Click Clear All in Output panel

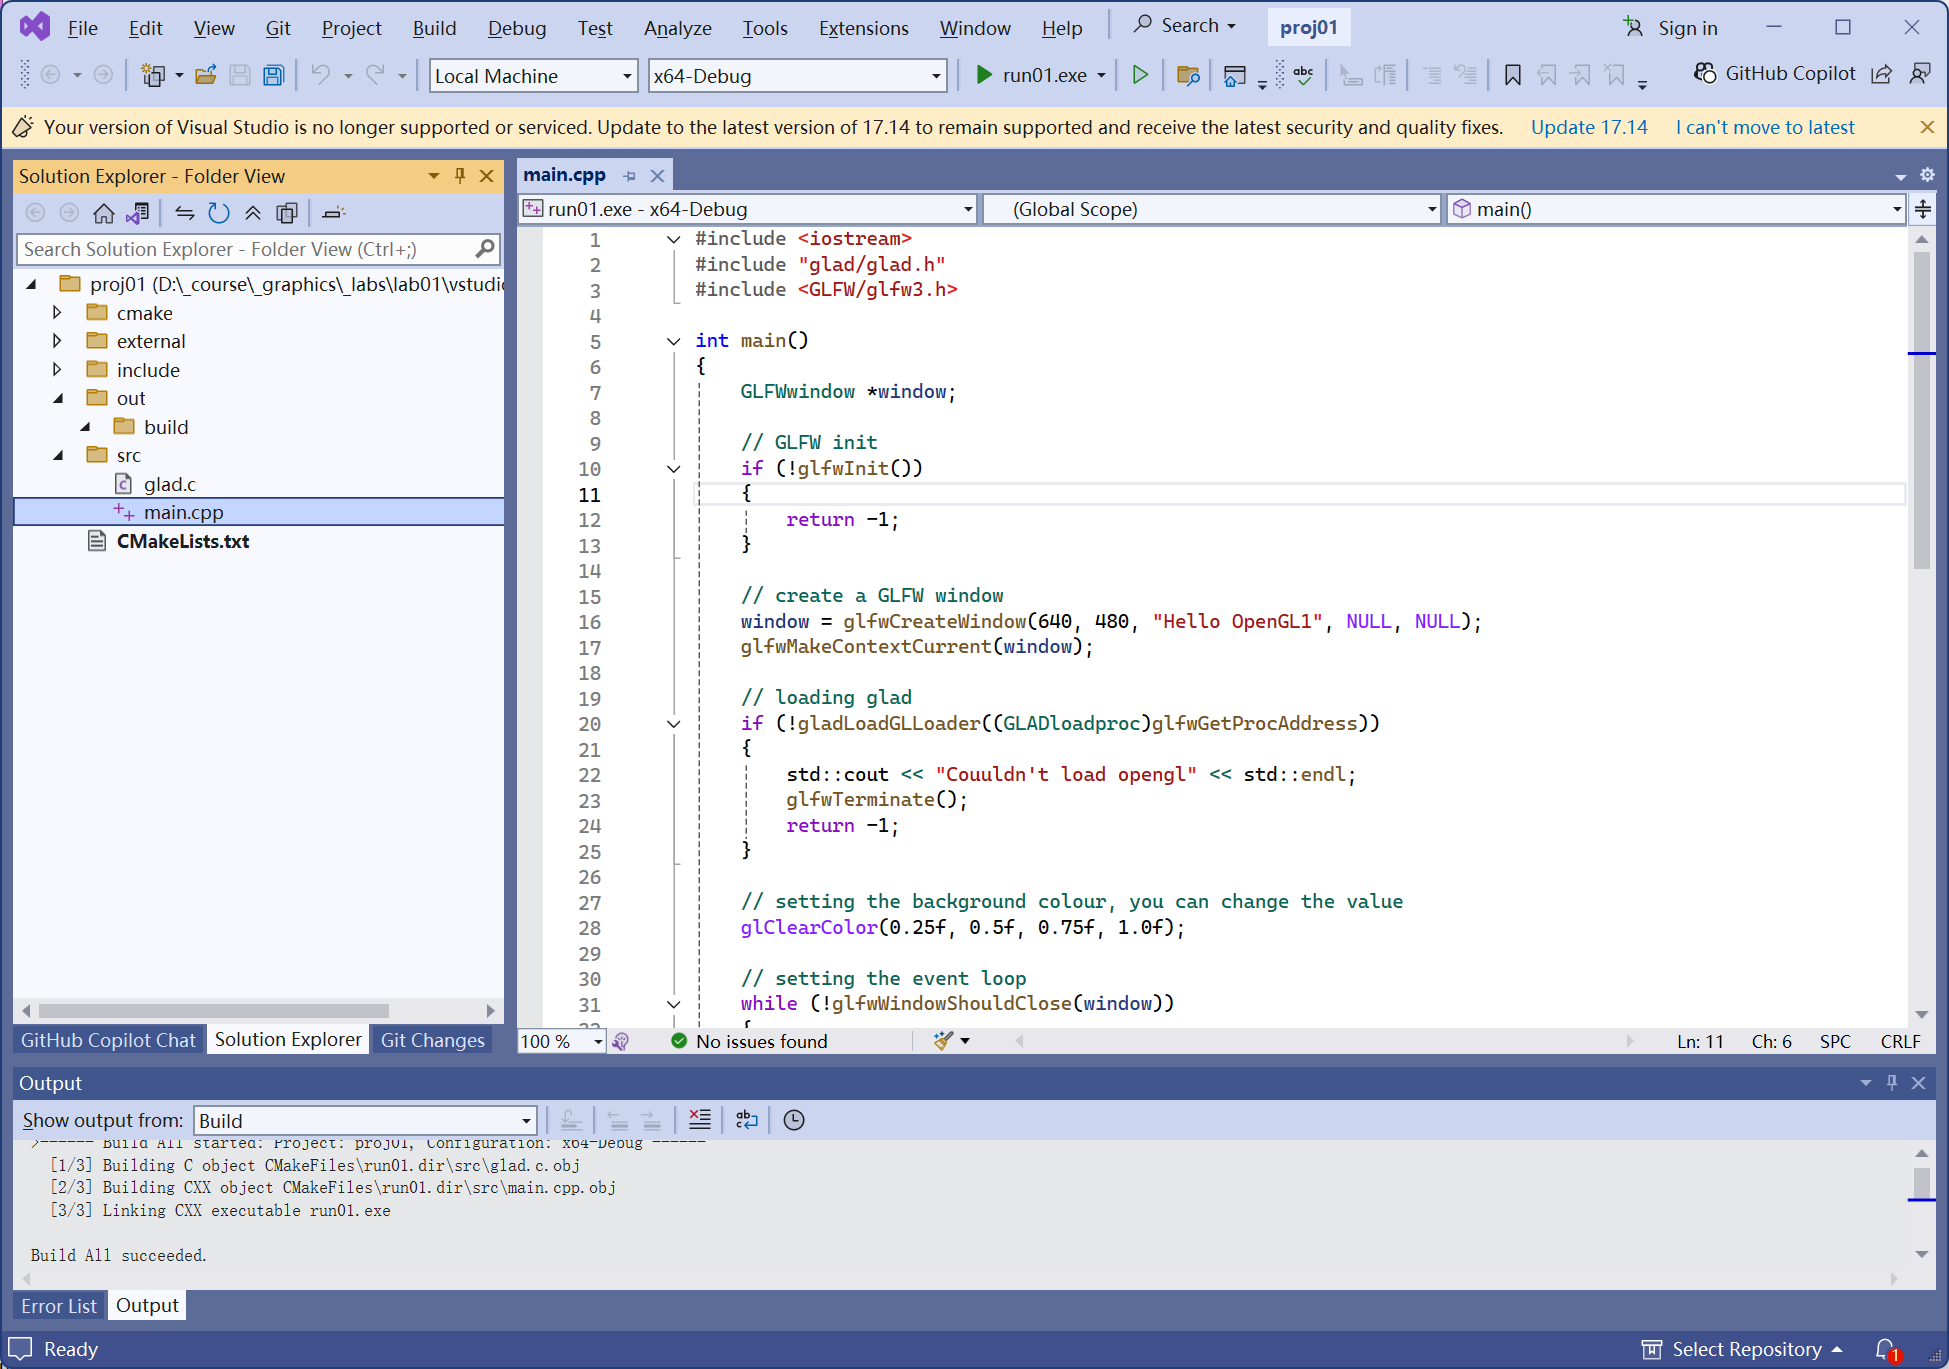(700, 1120)
